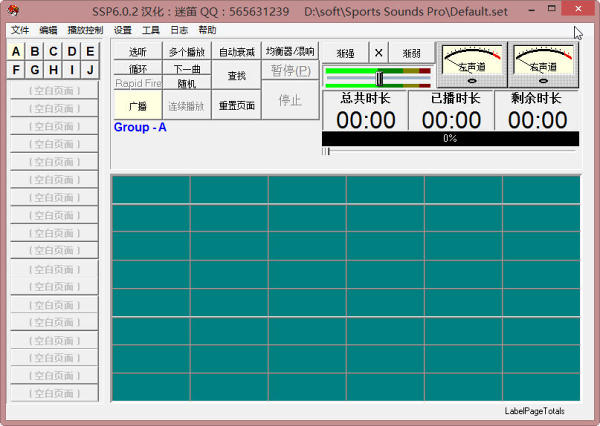
Task: Select group E tab
Action: coord(90,52)
